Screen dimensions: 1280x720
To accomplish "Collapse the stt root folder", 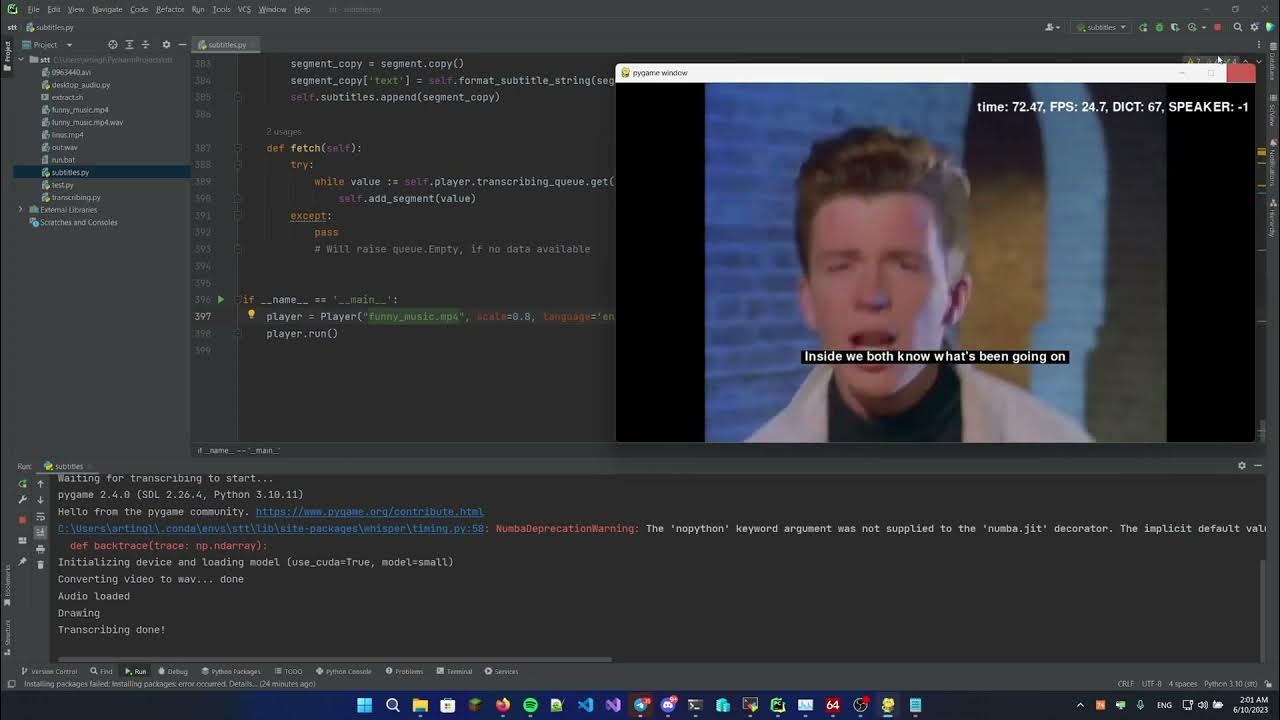I will 21,60.
